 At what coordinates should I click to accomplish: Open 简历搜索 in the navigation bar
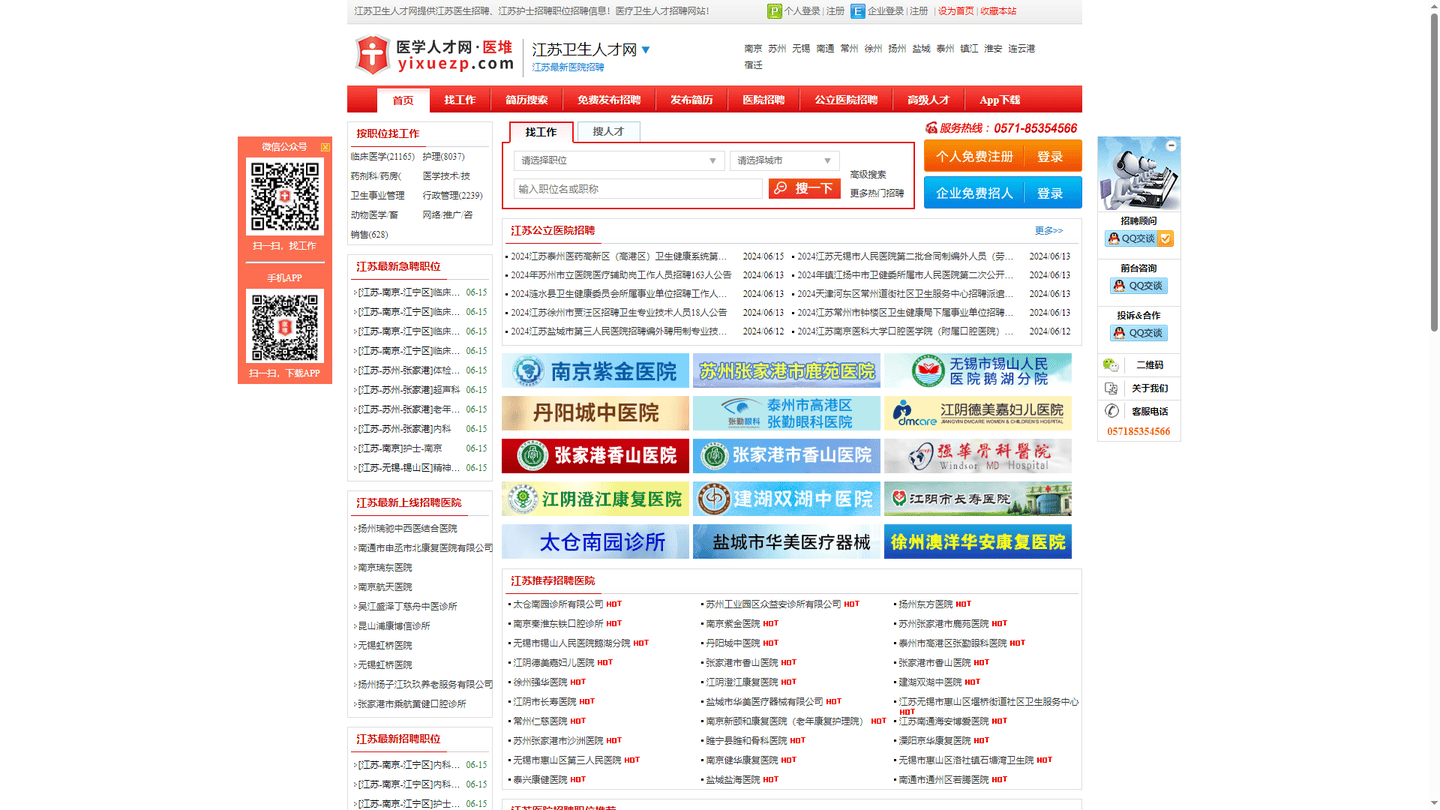pos(526,100)
